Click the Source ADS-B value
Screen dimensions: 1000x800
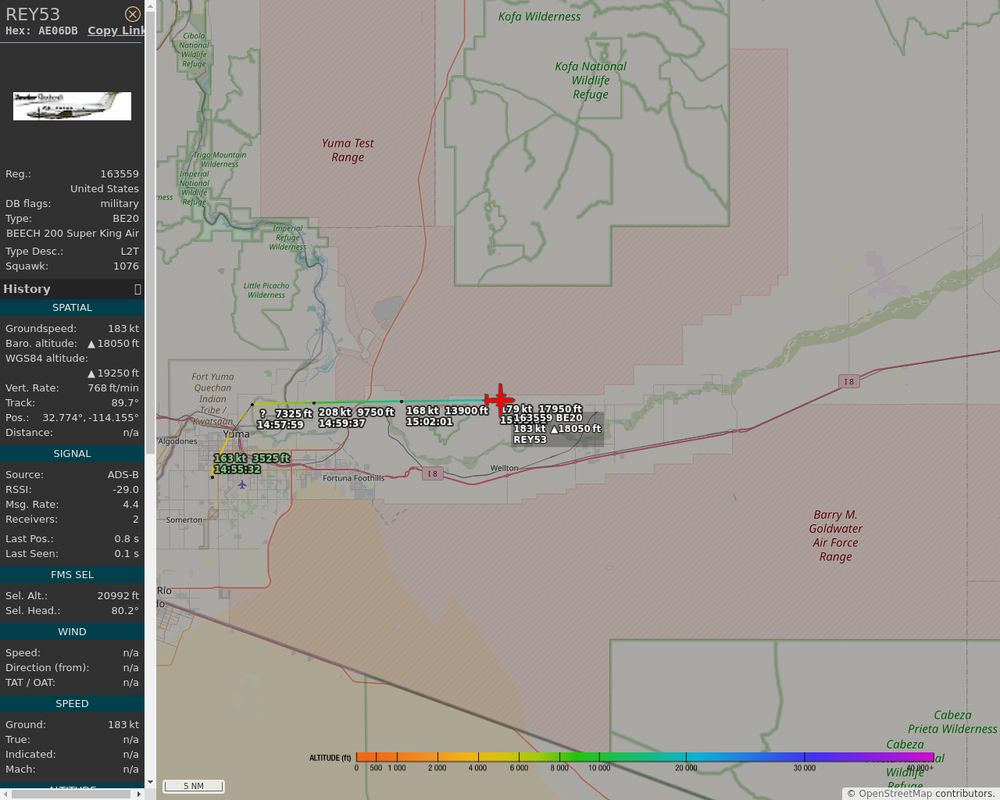click(x=123, y=475)
